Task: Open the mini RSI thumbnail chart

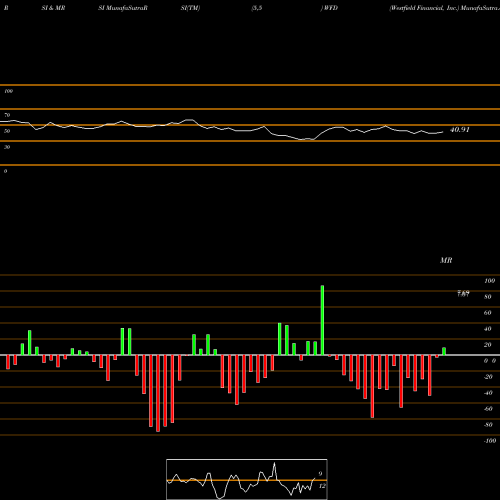Action: (247, 479)
